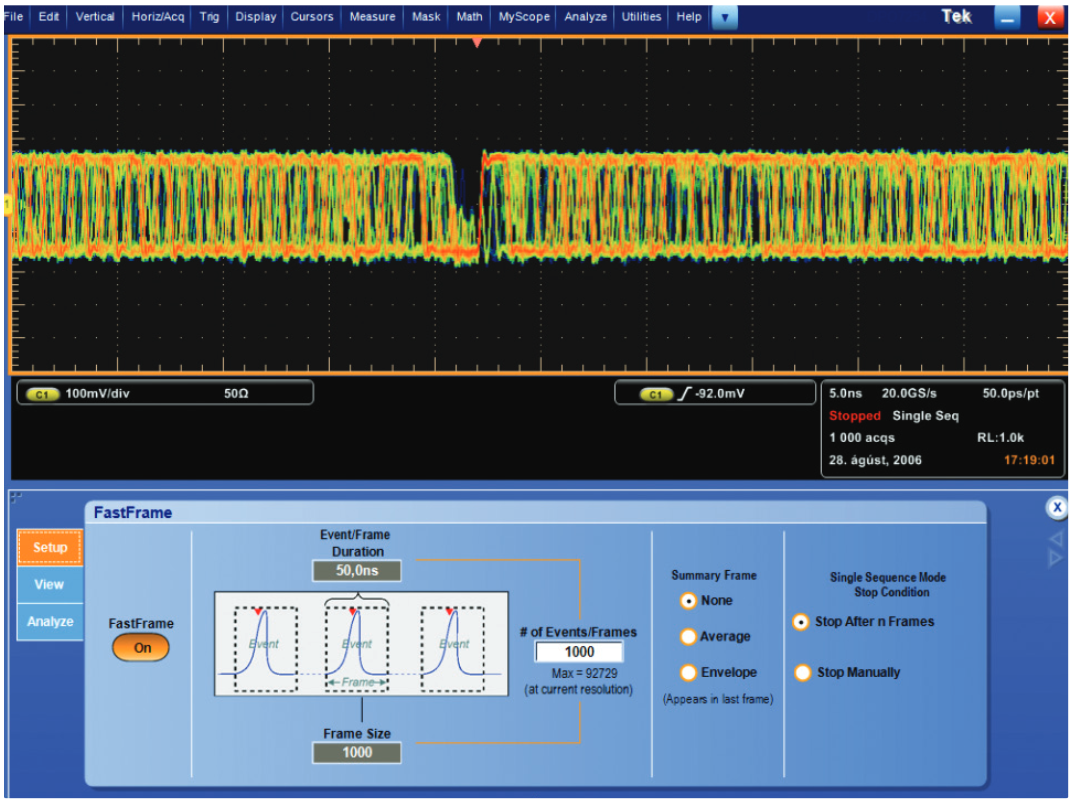
Task: Switch to the Analyze tab in FastFrame
Action: point(49,621)
